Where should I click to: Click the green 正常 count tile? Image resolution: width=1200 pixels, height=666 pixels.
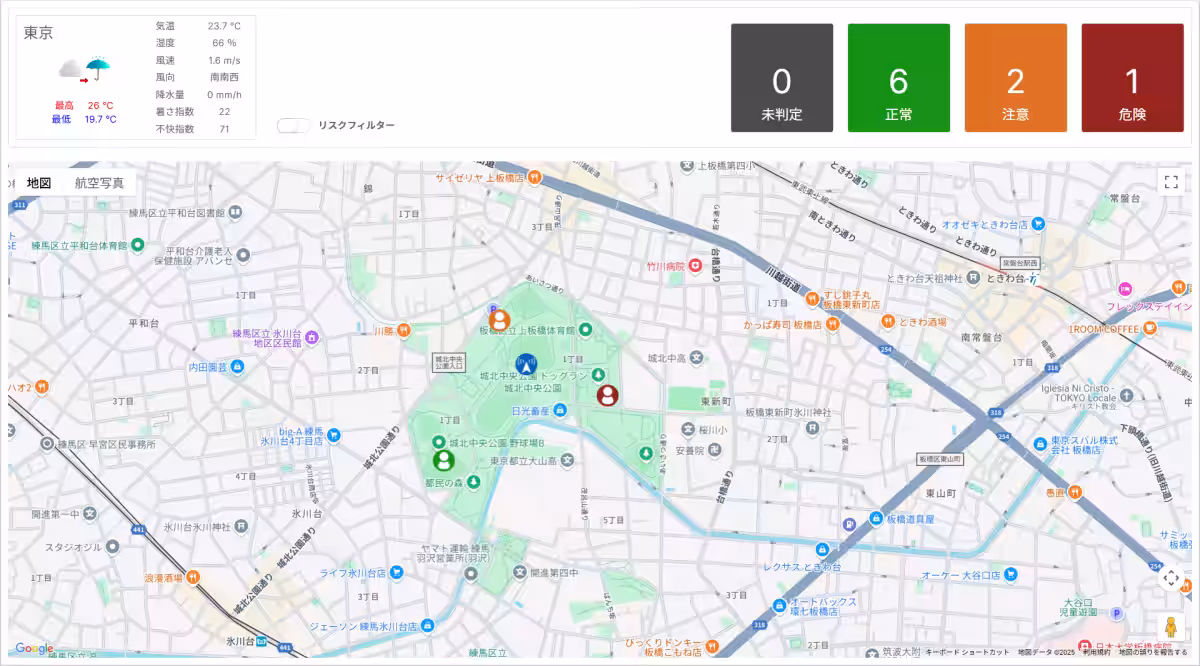click(898, 78)
